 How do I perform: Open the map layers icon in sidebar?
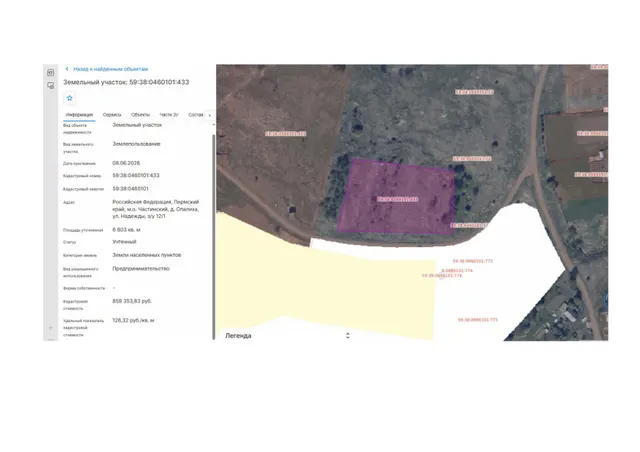(51, 85)
